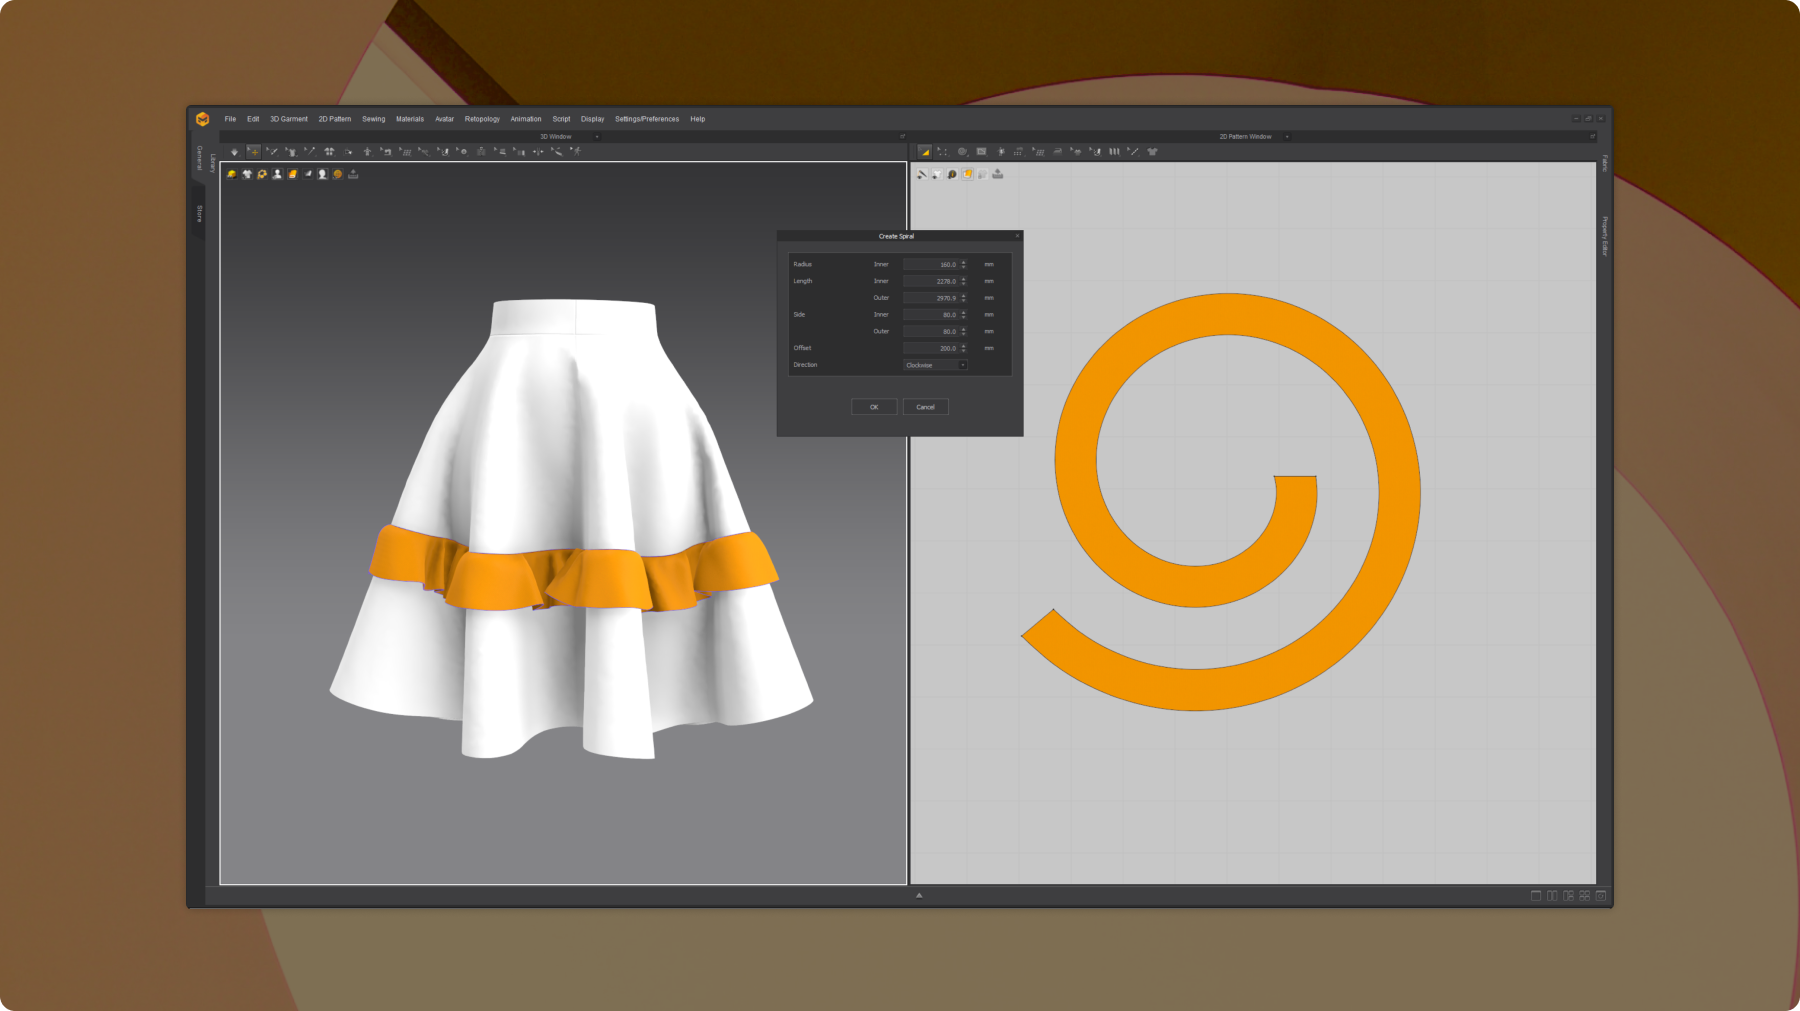
Task: Click the Marvelous Designer logo icon top-left
Action: [x=204, y=117]
